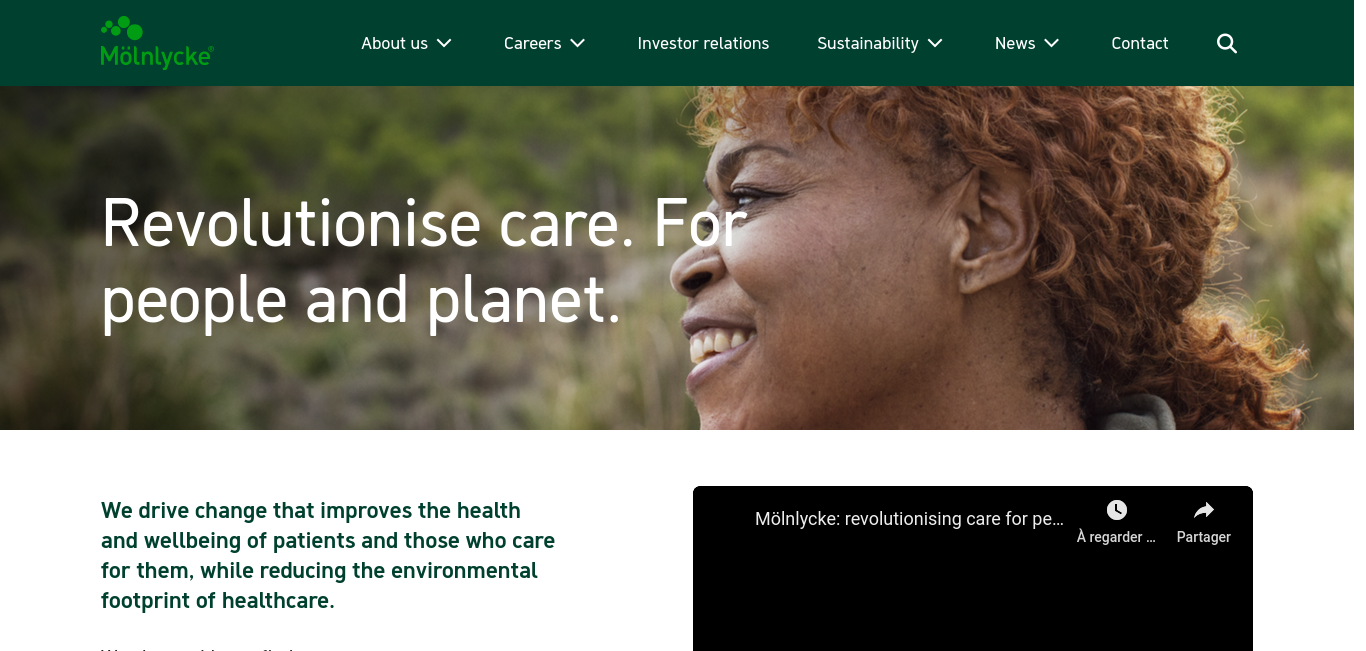Click the video title Mölnlycke: revolutionising care
Image resolution: width=1366 pixels, height=651 pixels.
(x=909, y=519)
